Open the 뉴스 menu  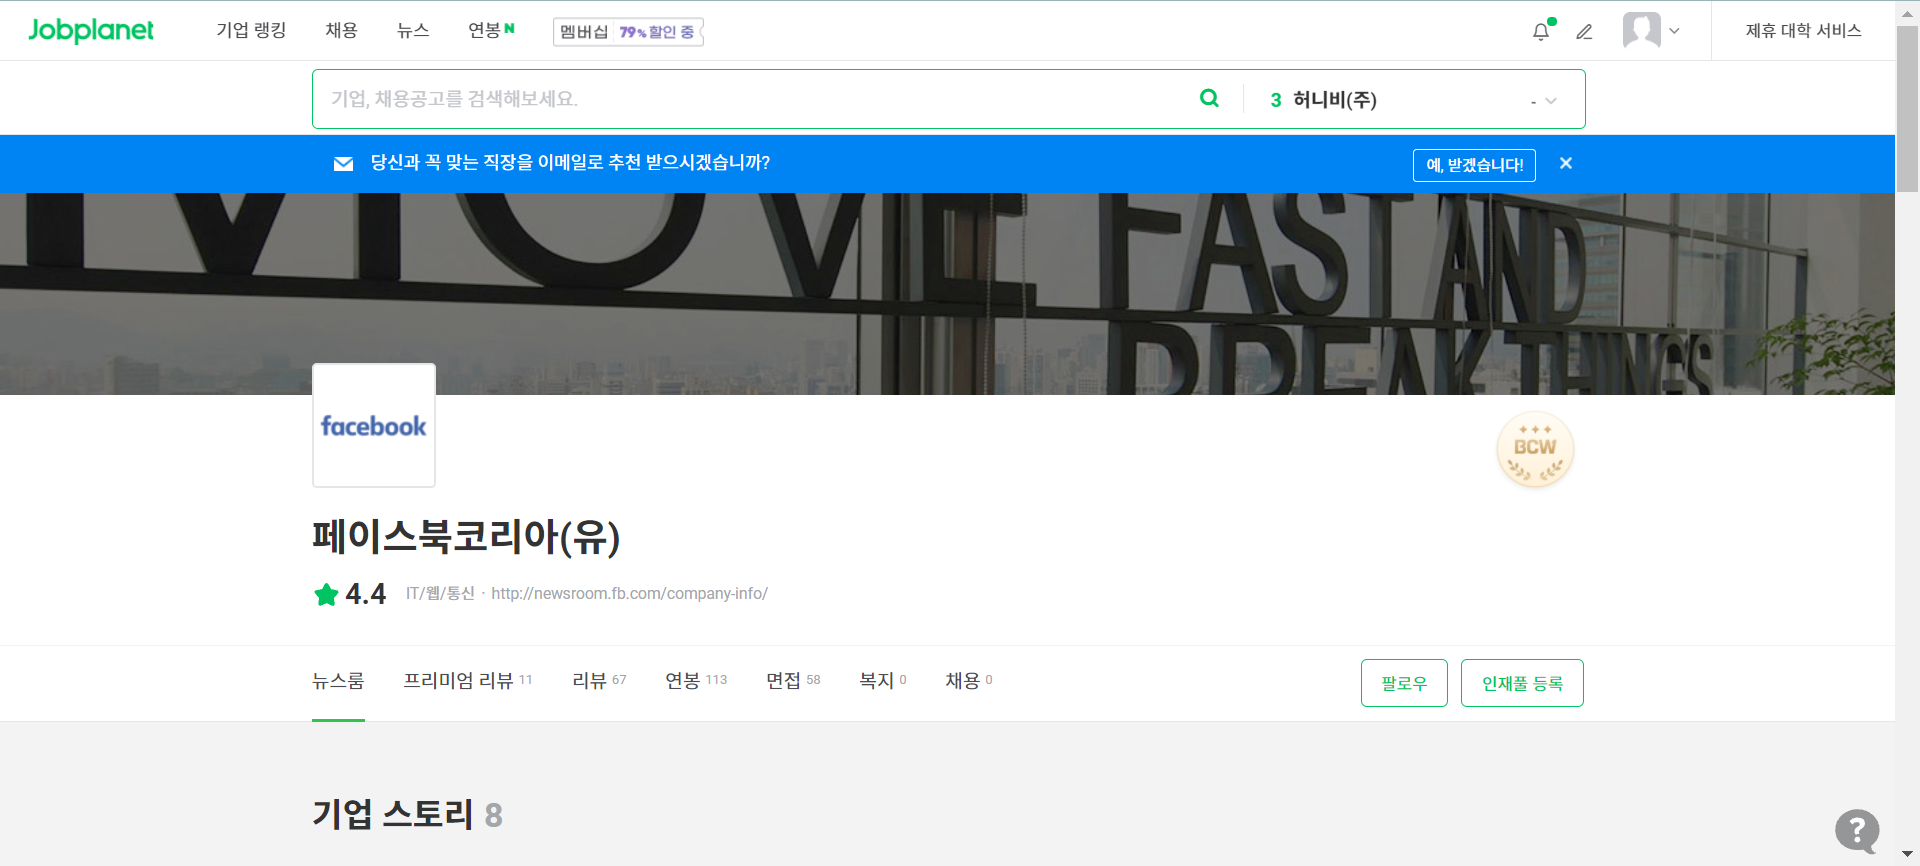[413, 30]
